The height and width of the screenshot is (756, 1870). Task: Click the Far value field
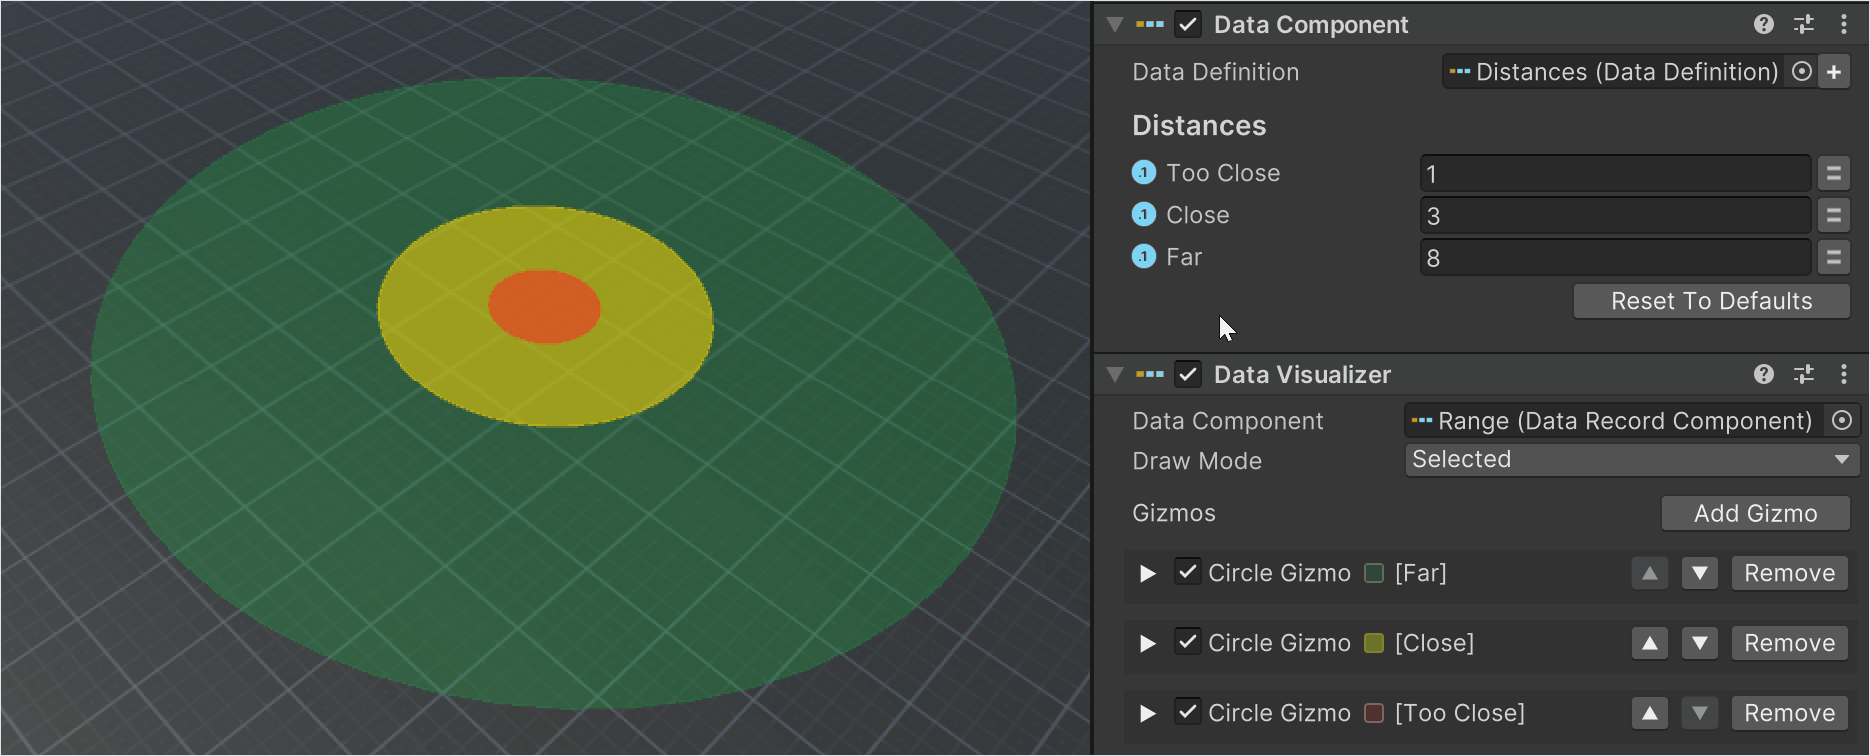(x=1615, y=257)
